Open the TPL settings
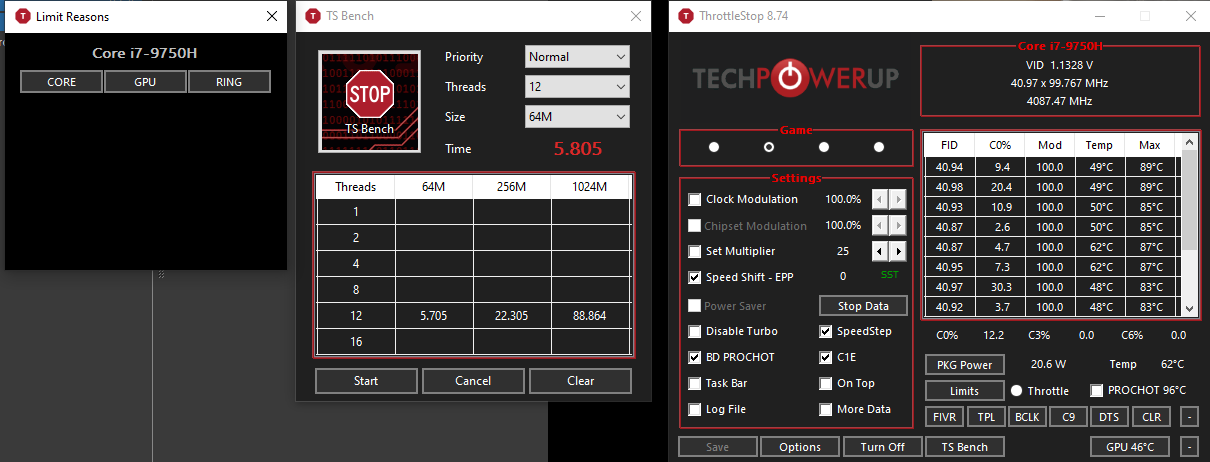Viewport: 1210px width, 462px height. pos(986,417)
